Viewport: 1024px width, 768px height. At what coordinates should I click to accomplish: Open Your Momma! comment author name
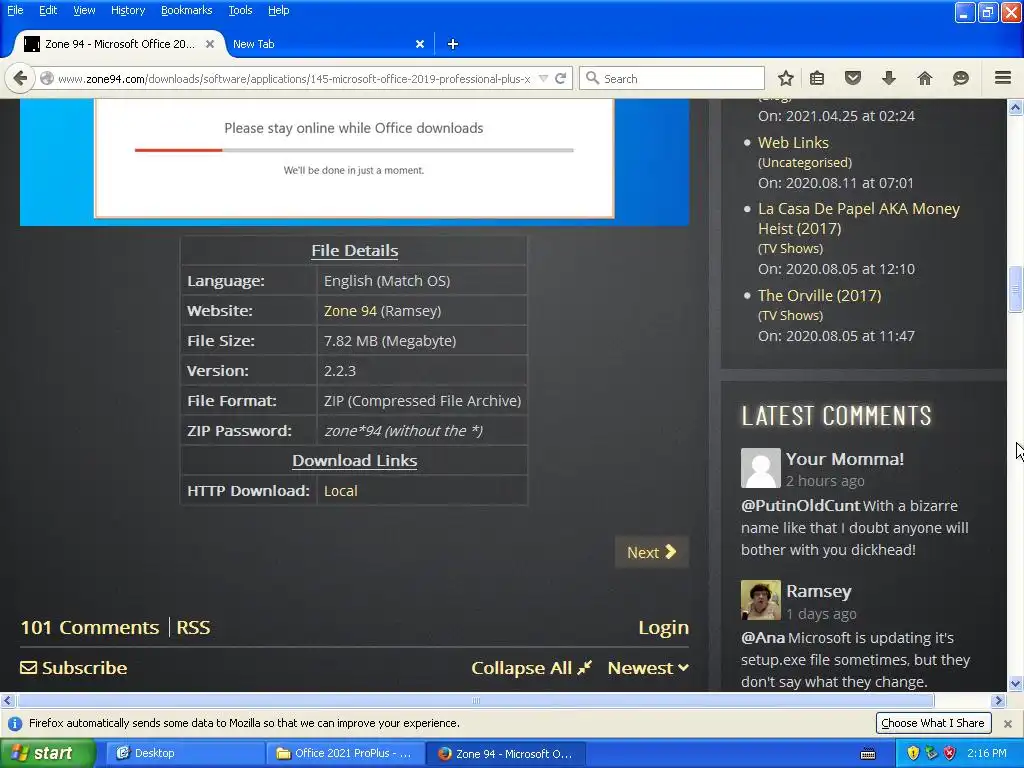pyautogui.click(x=844, y=458)
